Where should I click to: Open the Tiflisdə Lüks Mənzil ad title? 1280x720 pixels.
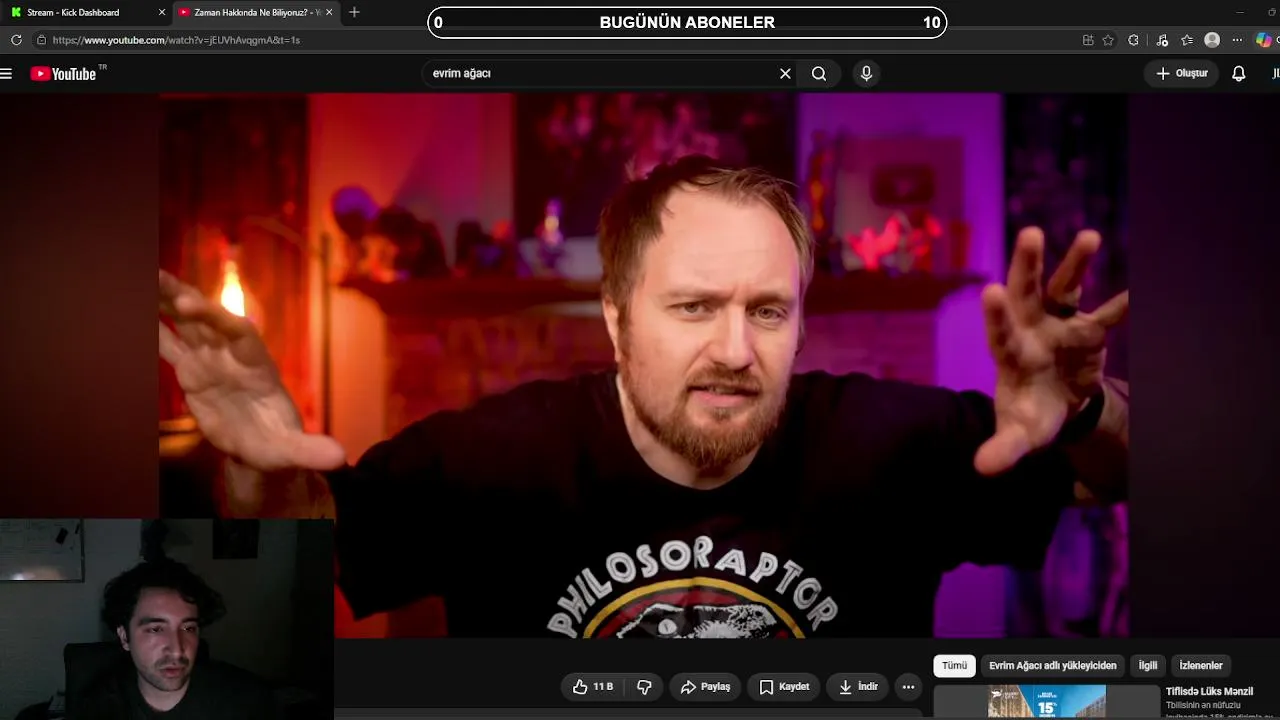coord(1209,691)
